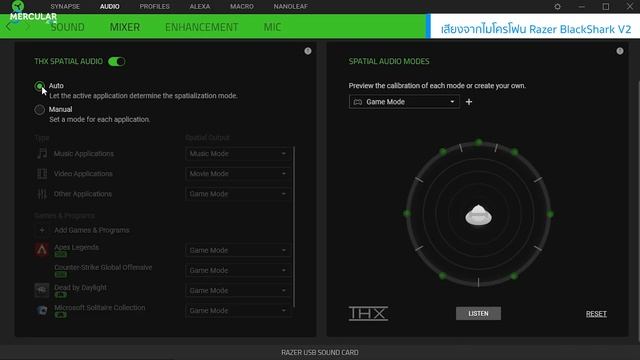Screen dimensions: 640x360
Task: Select the upper-right speaker dot
Action: [x=514, y=152]
